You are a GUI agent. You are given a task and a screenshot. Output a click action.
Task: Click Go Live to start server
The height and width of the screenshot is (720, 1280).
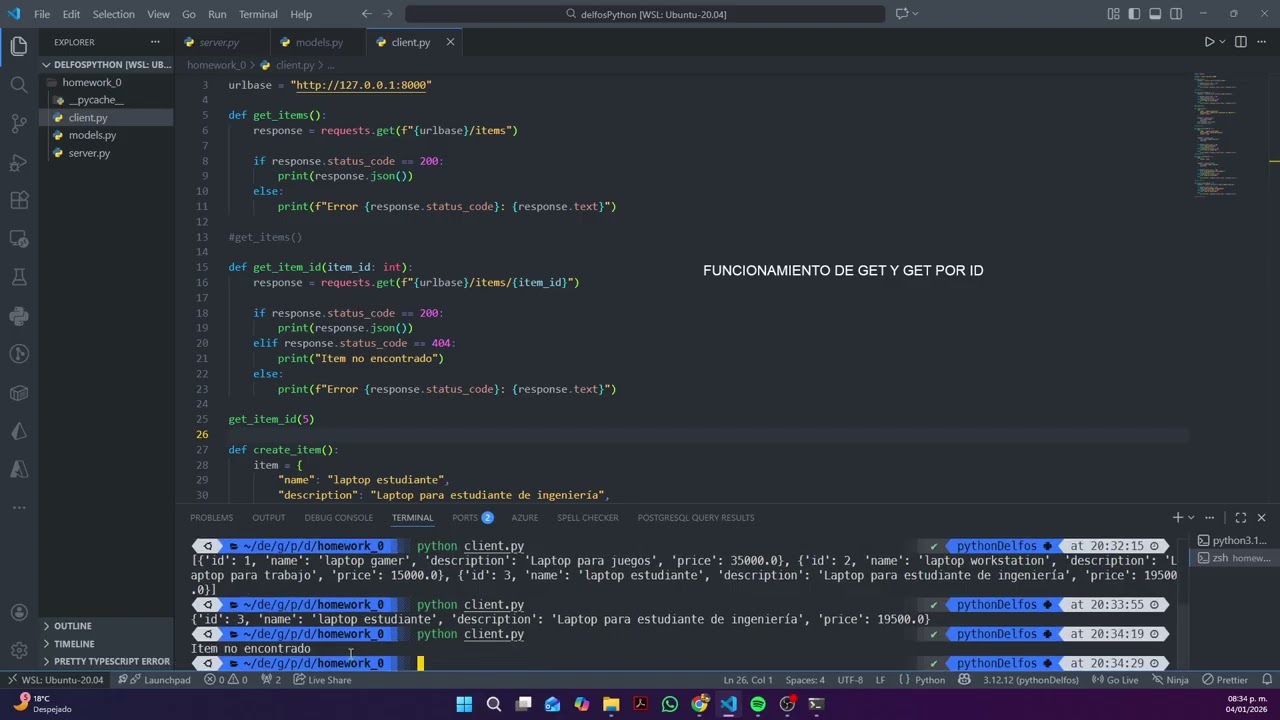[x=1115, y=680]
